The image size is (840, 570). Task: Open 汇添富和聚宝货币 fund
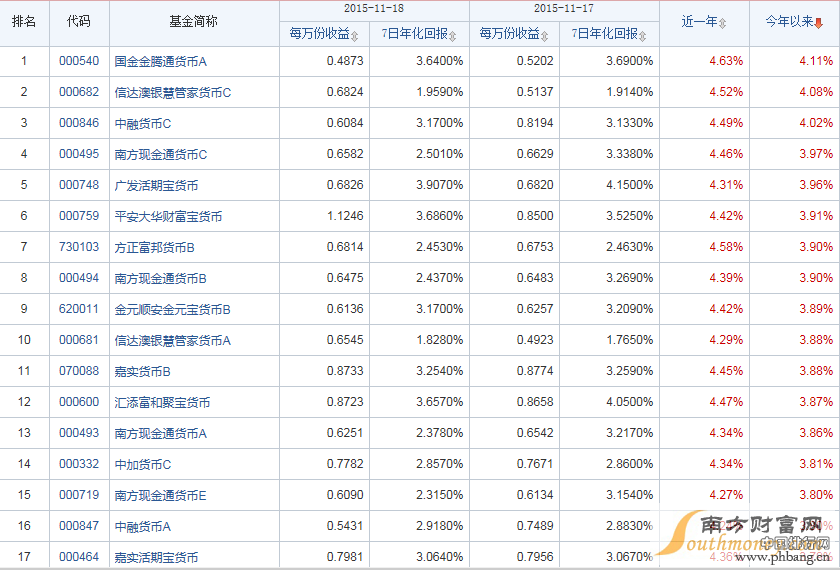coord(162,403)
